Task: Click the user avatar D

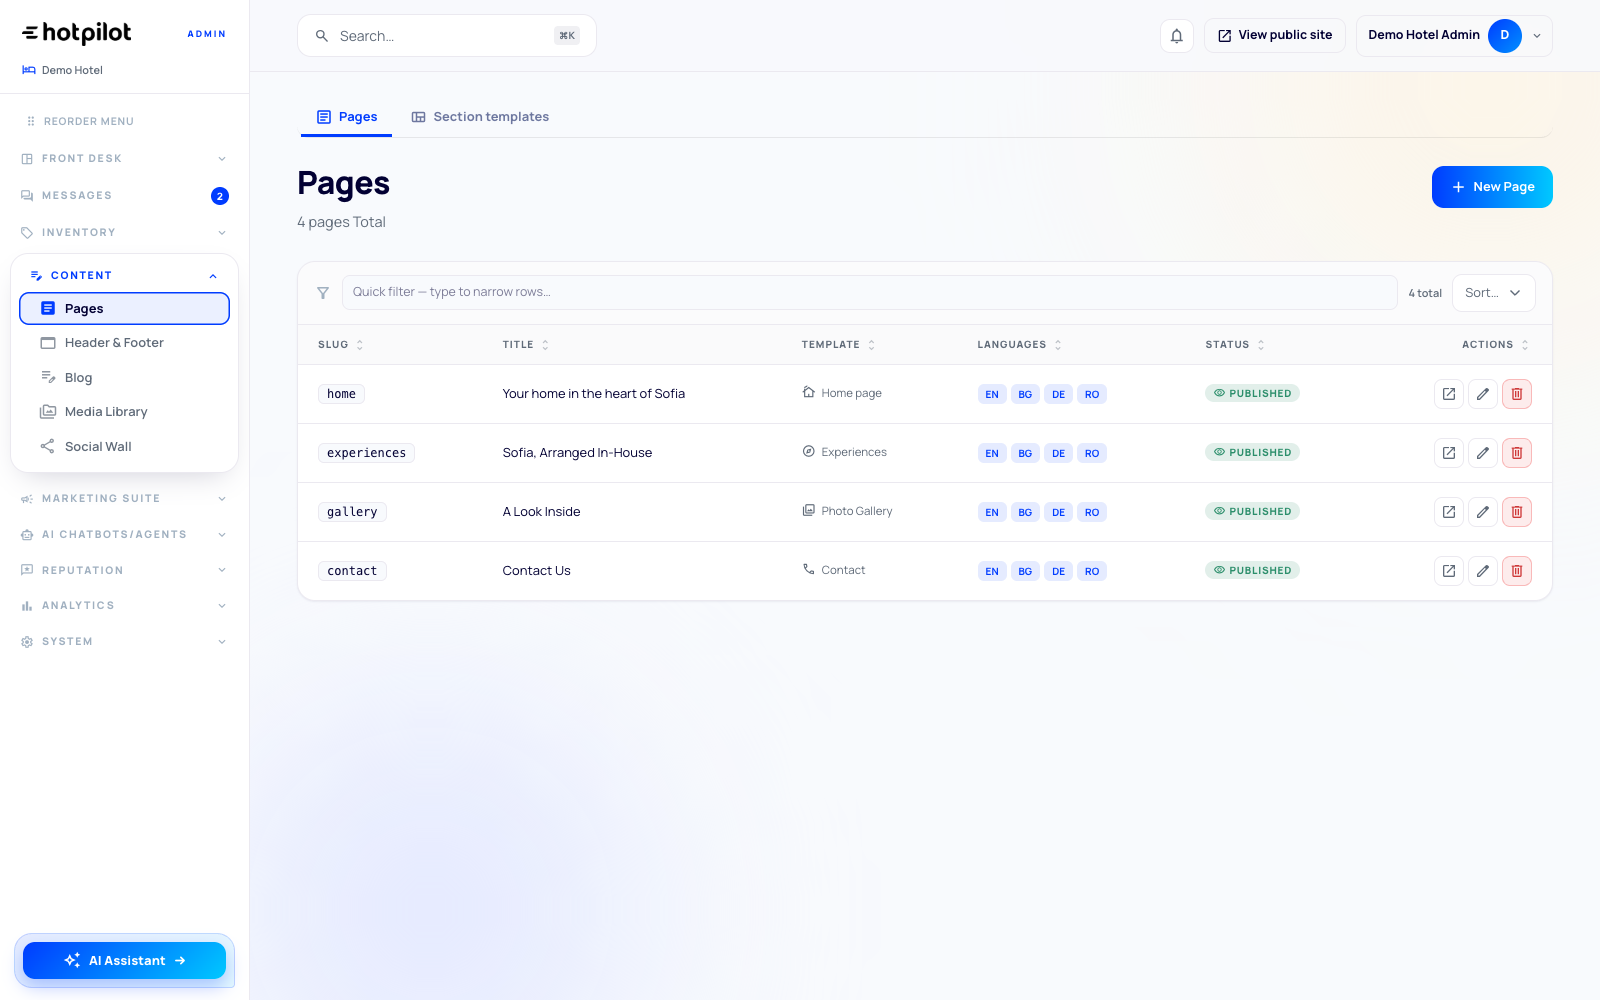Action: tap(1505, 36)
